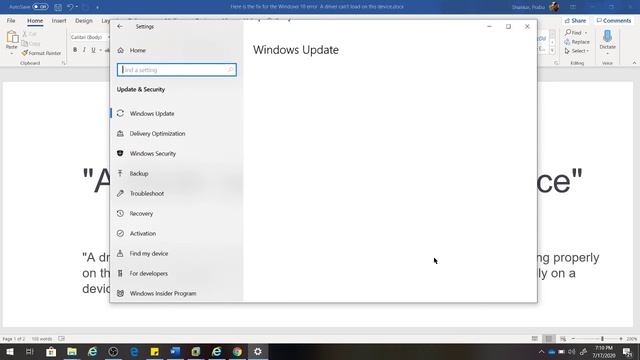This screenshot has height=360, width=640.
Task: Select Windows Update in the sidebar
Action: [x=152, y=113]
